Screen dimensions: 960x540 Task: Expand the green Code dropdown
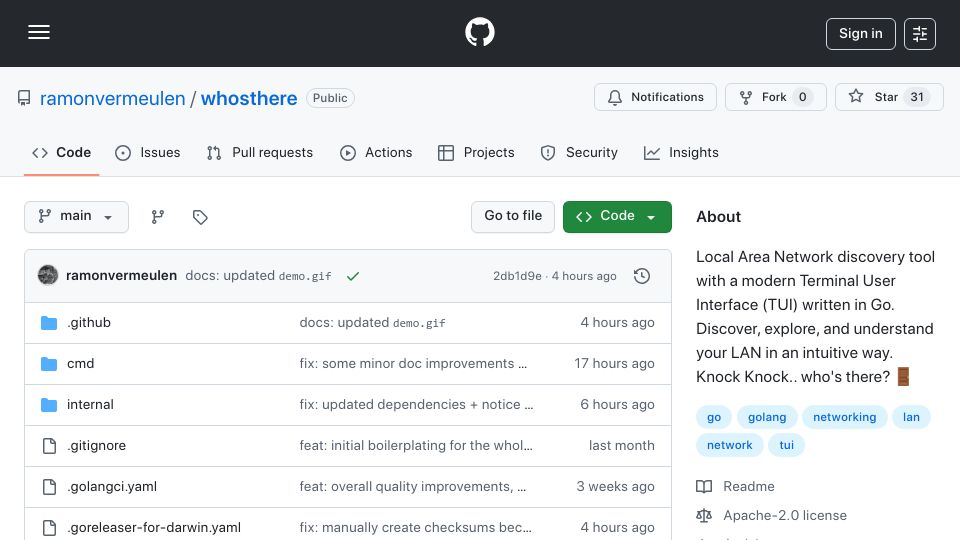(x=617, y=217)
